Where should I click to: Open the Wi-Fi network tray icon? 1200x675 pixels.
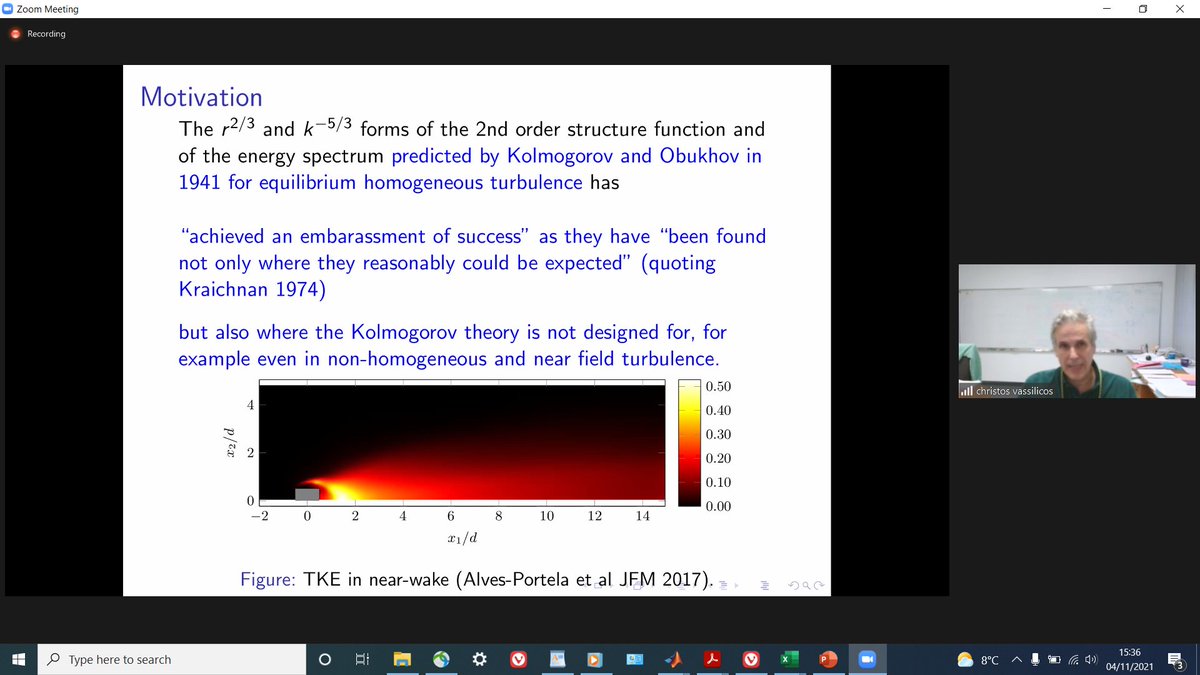pos(1073,660)
